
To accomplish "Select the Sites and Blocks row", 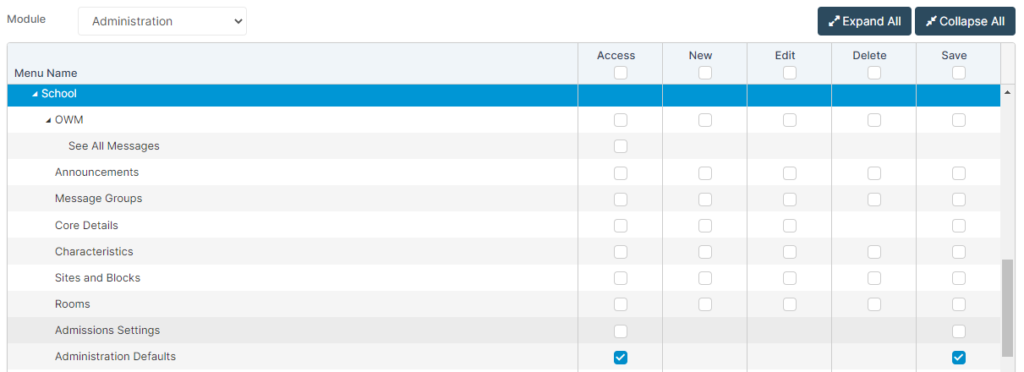I will 504,278.
